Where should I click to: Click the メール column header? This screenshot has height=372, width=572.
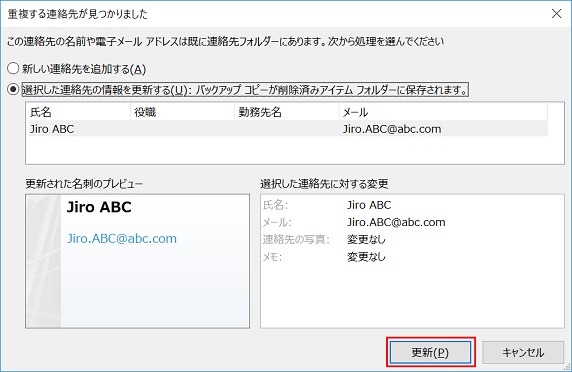tap(443, 112)
